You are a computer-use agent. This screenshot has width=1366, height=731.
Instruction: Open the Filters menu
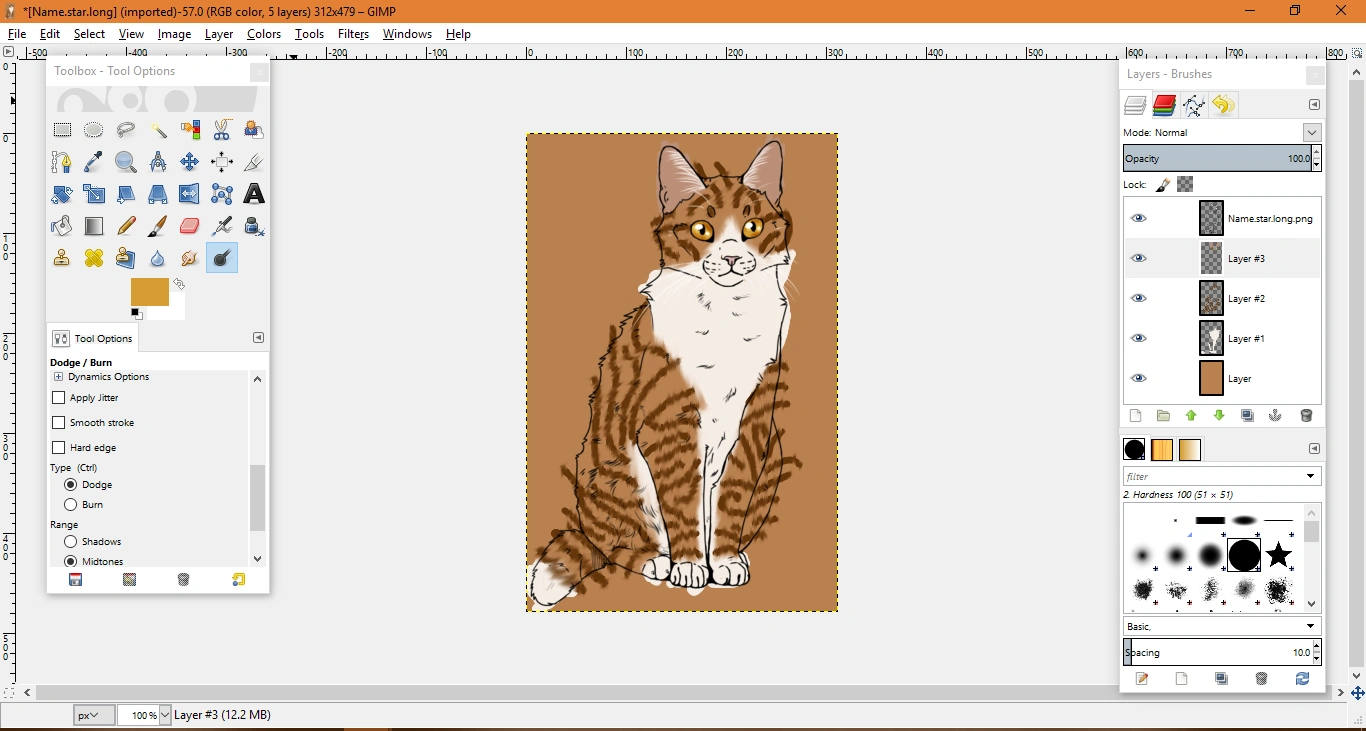pos(353,34)
